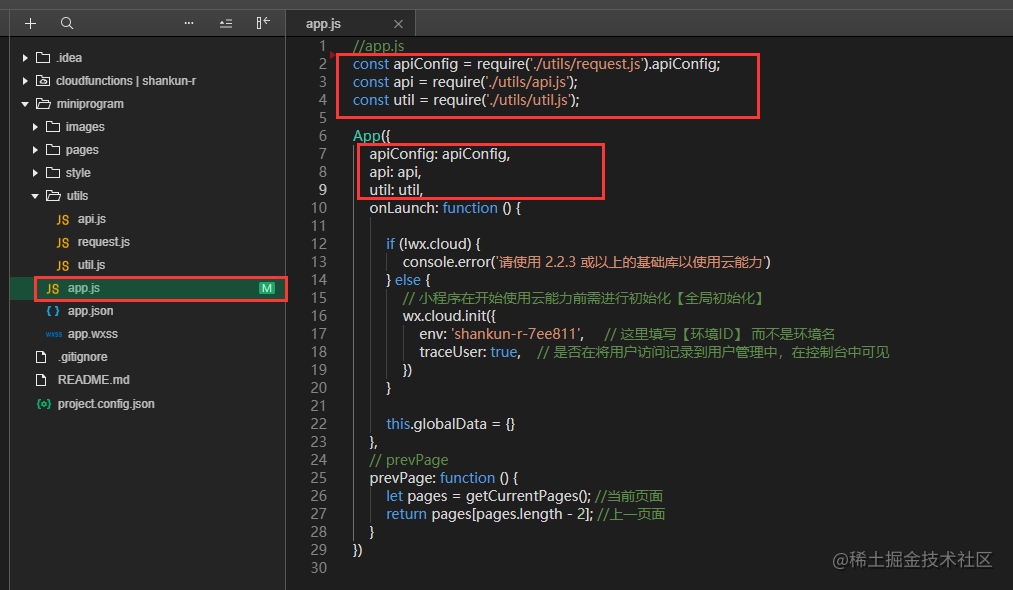
Task: Place cursor on './utils/request.js' string
Action: [587, 64]
